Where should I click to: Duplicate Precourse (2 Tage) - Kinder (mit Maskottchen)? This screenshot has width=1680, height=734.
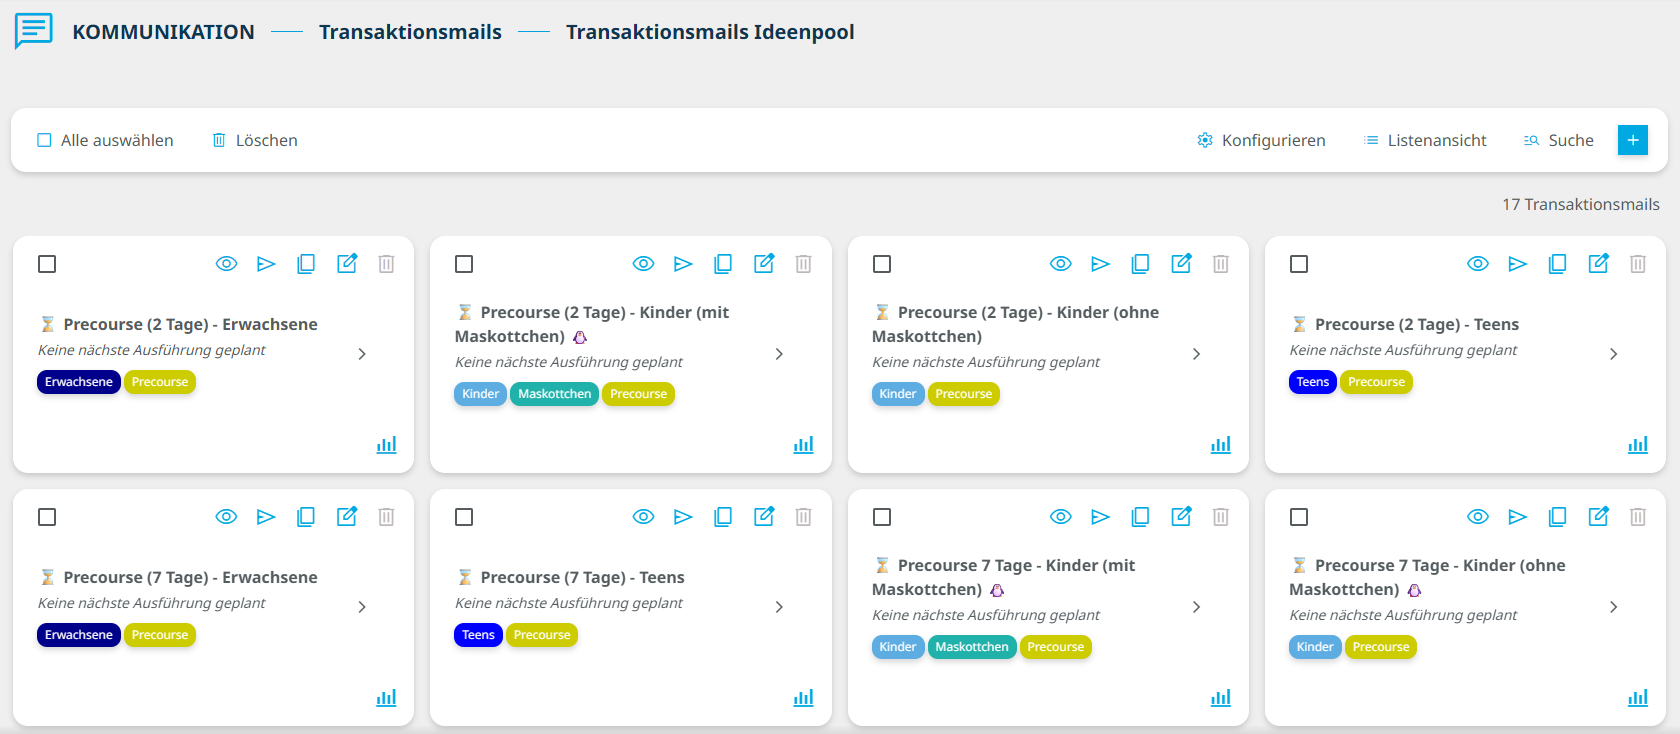pyautogui.click(x=723, y=264)
